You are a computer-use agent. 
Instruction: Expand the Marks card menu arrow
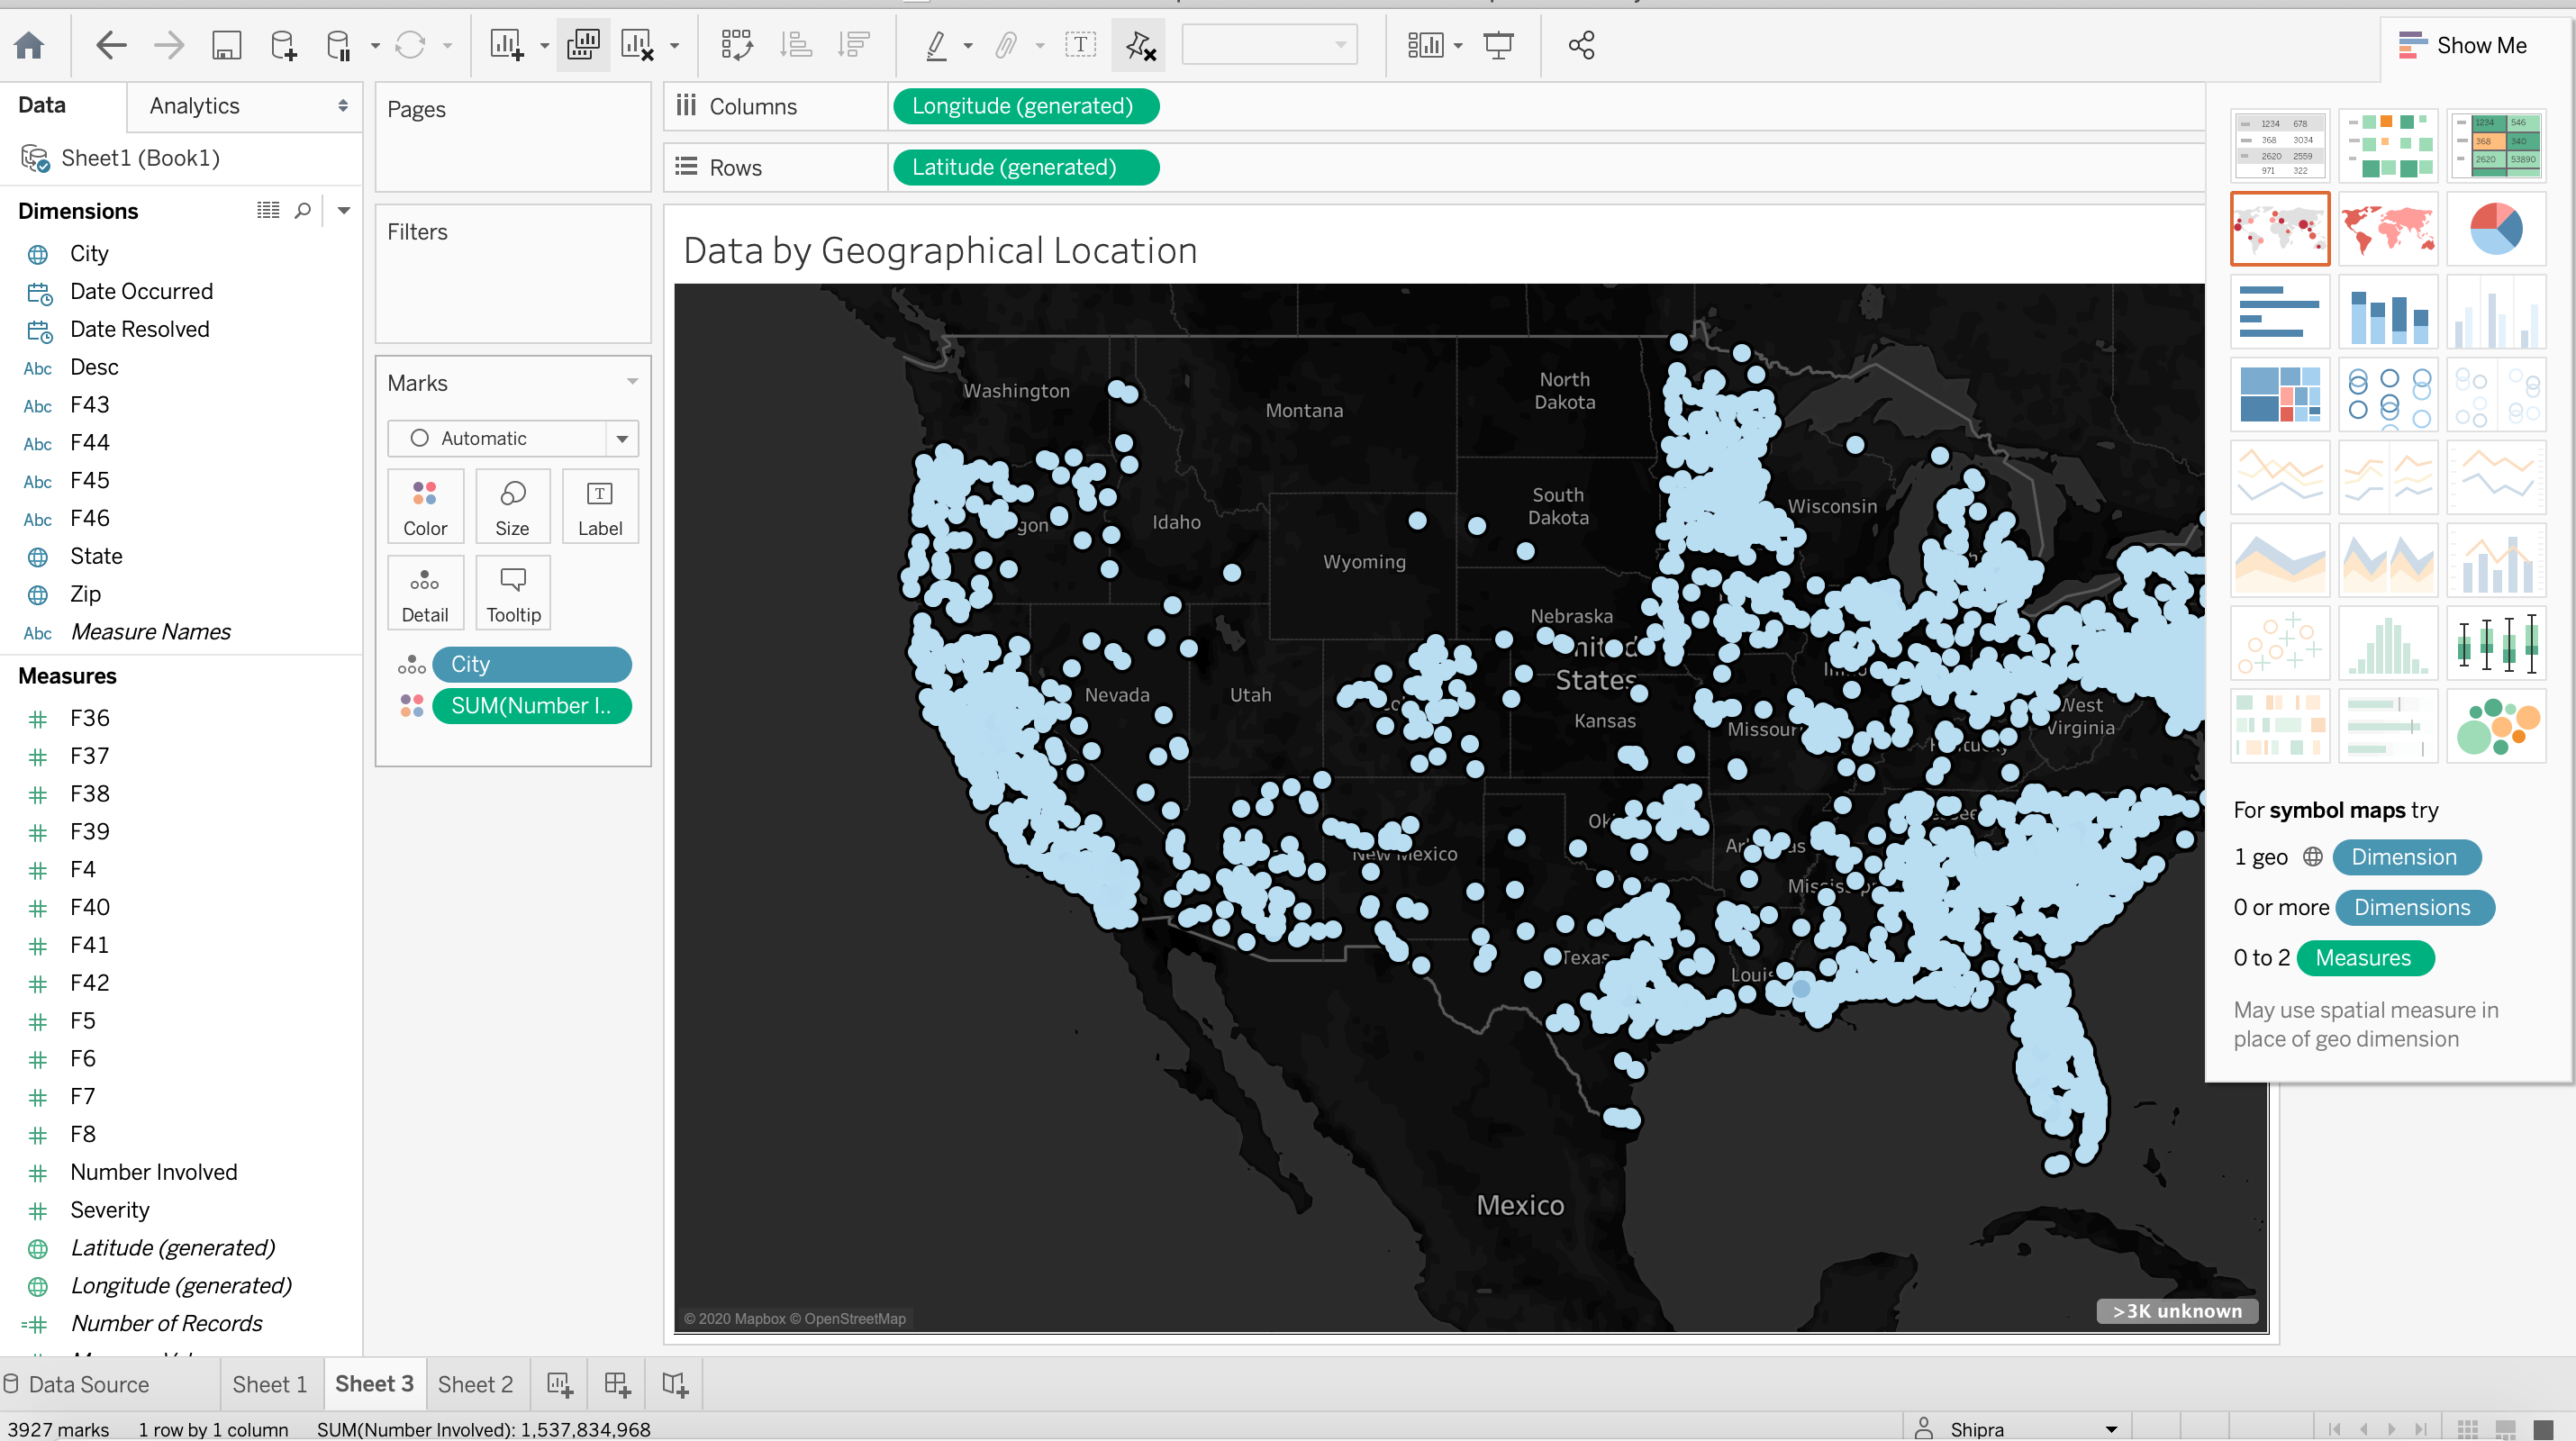pyautogui.click(x=632, y=382)
